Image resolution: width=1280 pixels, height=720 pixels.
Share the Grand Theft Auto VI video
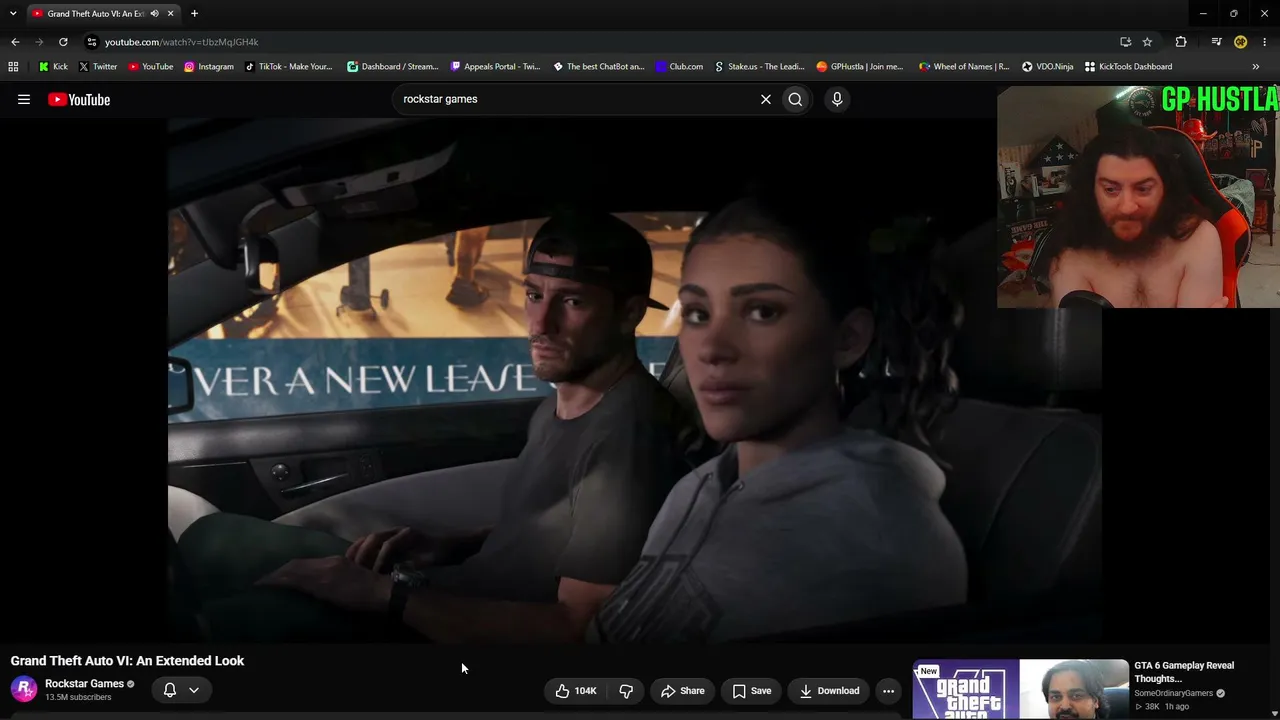tap(682, 691)
